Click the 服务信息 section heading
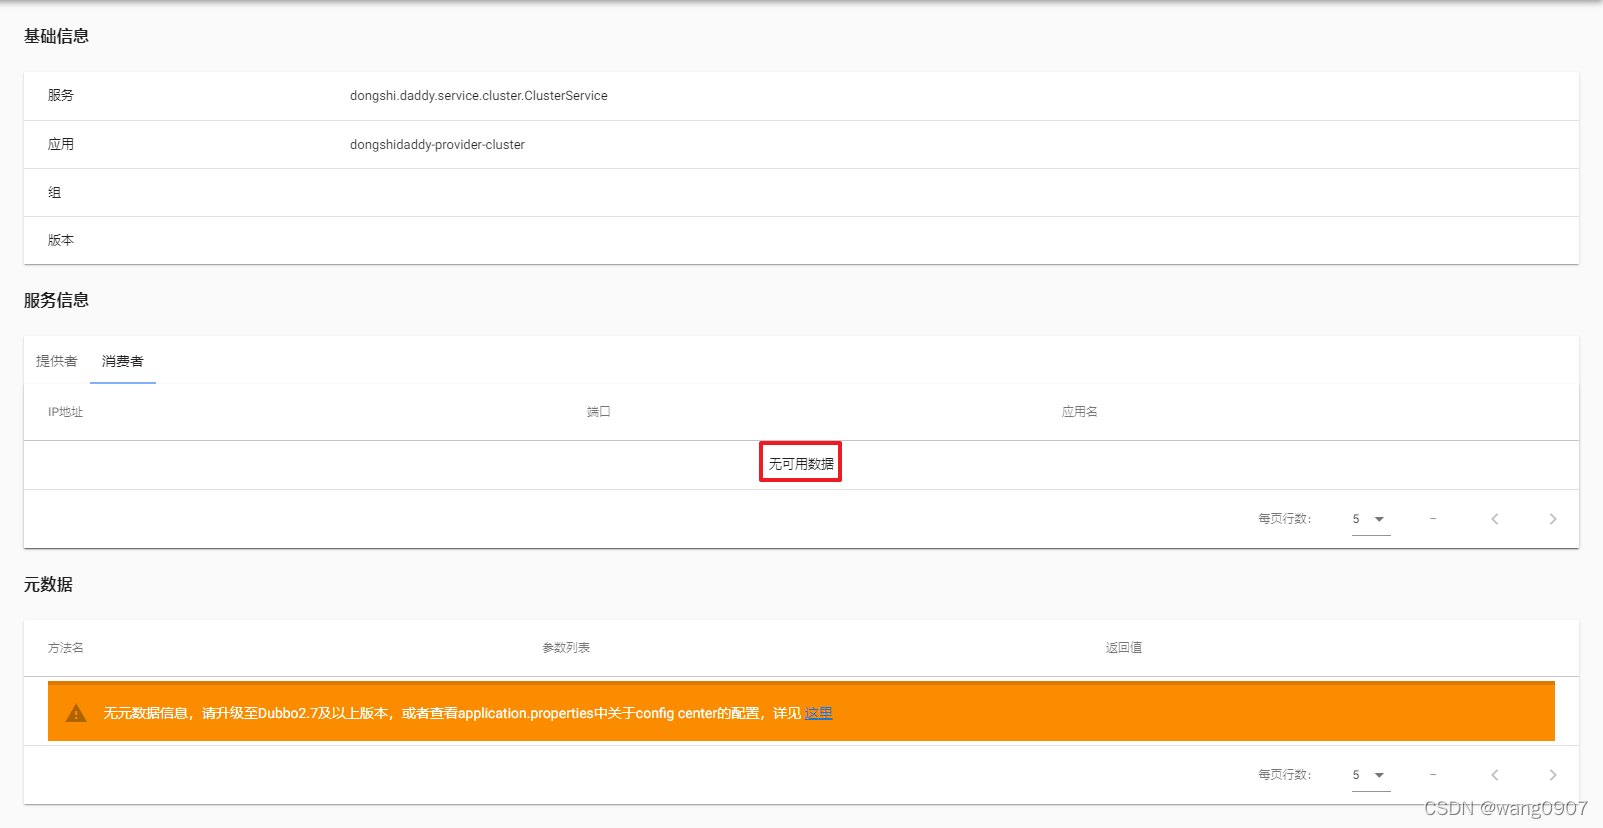Screen dimensions: 1603x828 [56, 300]
